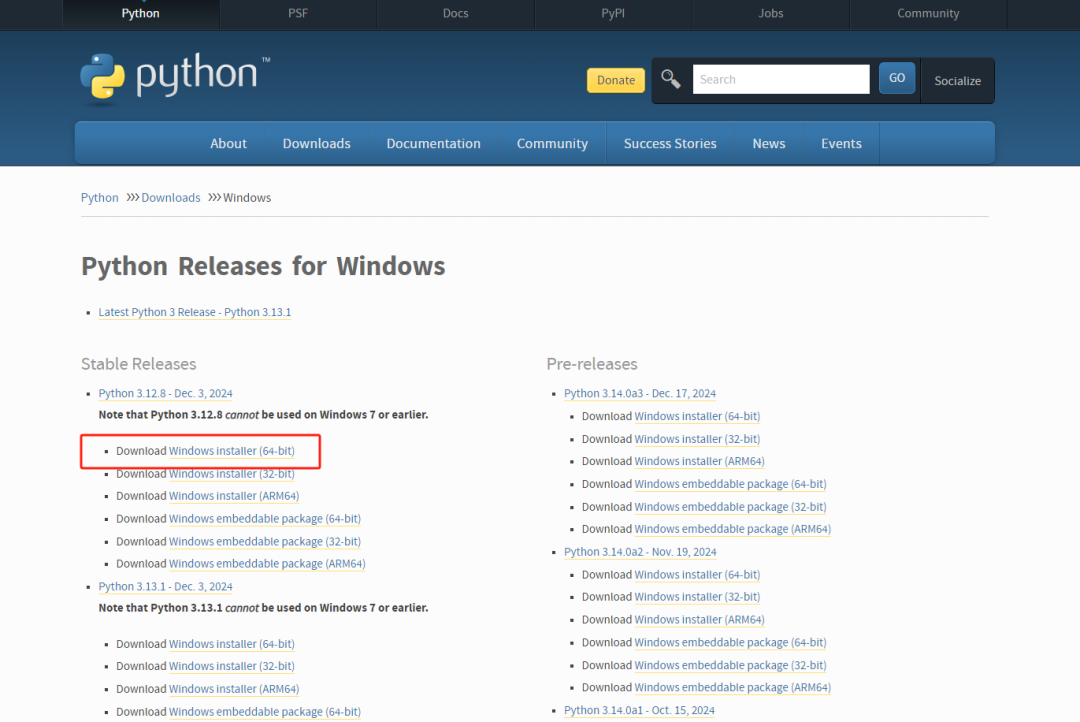The height and width of the screenshot is (722, 1080).
Task: Click inside the Search input field
Action: coord(780,78)
